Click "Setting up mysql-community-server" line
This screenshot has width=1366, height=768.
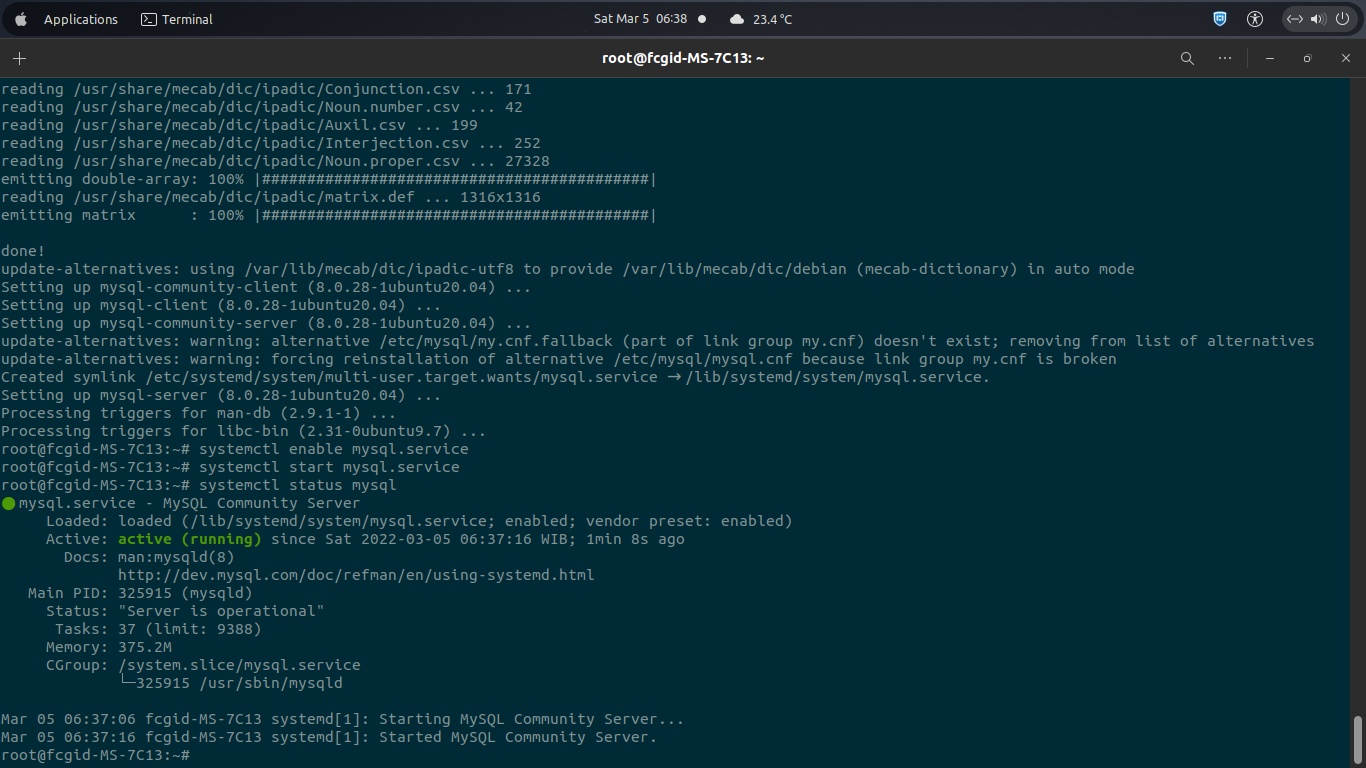pos(266,323)
